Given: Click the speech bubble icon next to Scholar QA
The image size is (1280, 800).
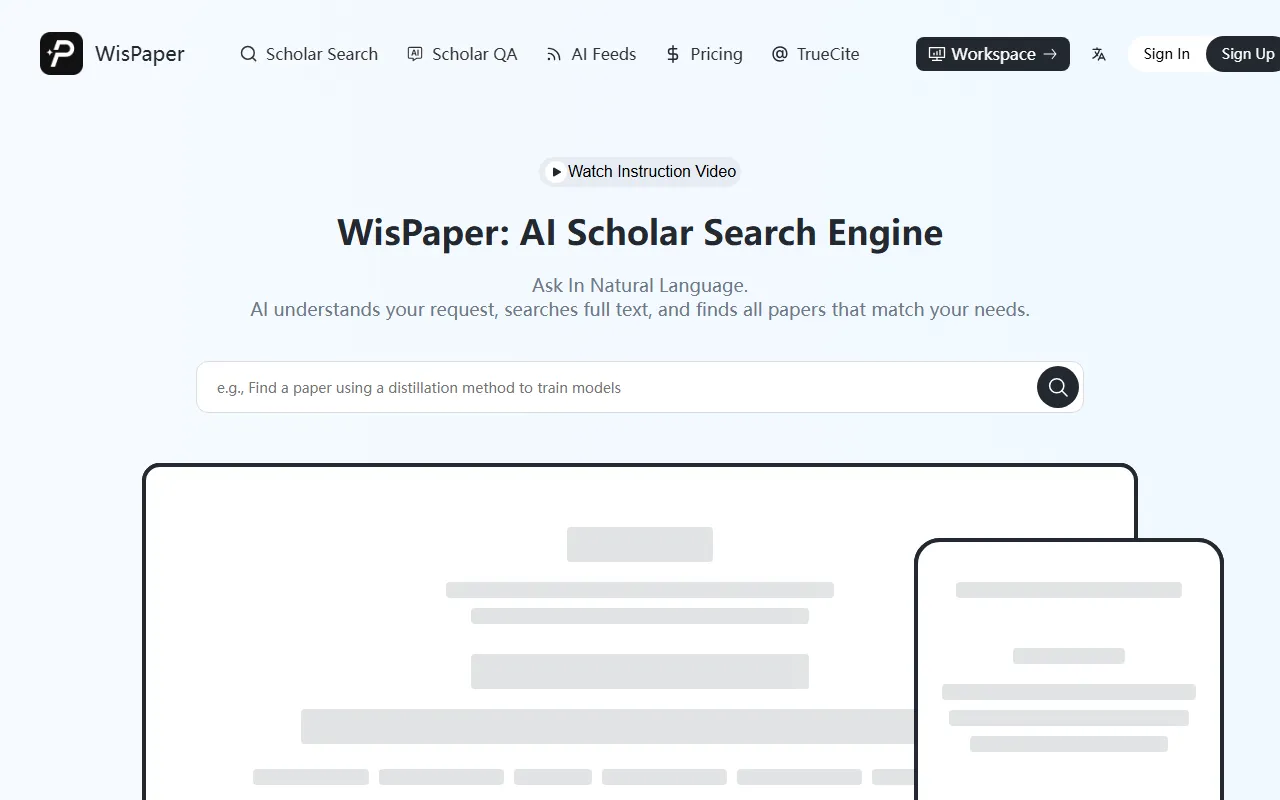Looking at the screenshot, I should [x=414, y=54].
